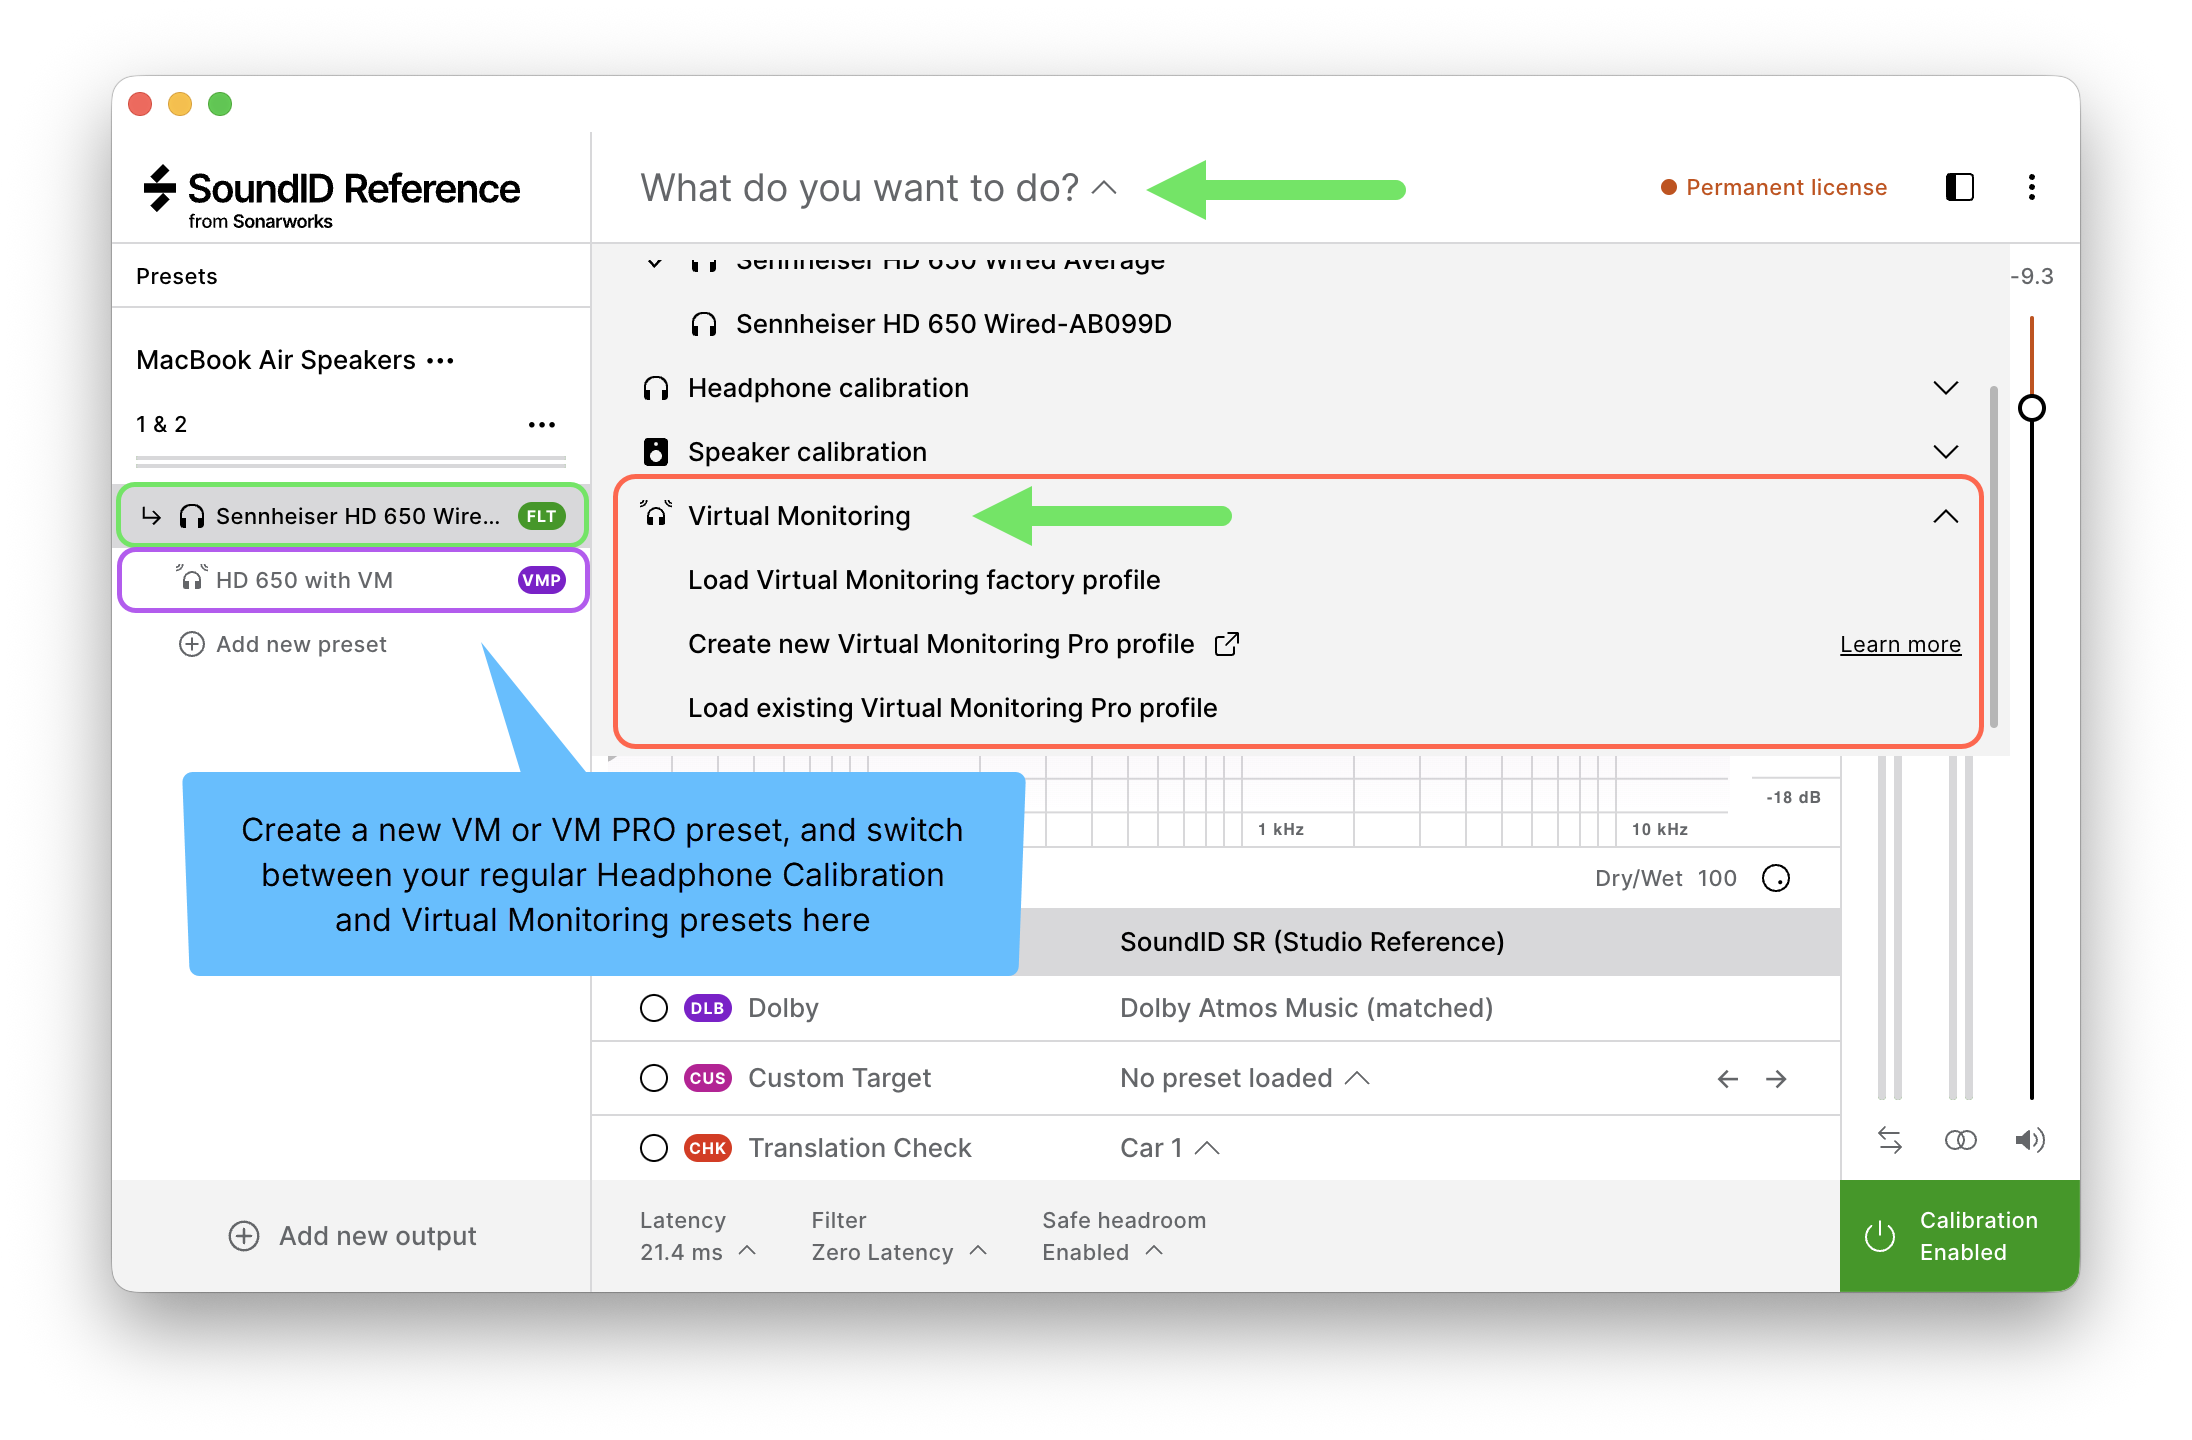Viewport: 2192px width, 1440px height.
Task: Toggle the mono listening icon
Action: [1960, 1140]
